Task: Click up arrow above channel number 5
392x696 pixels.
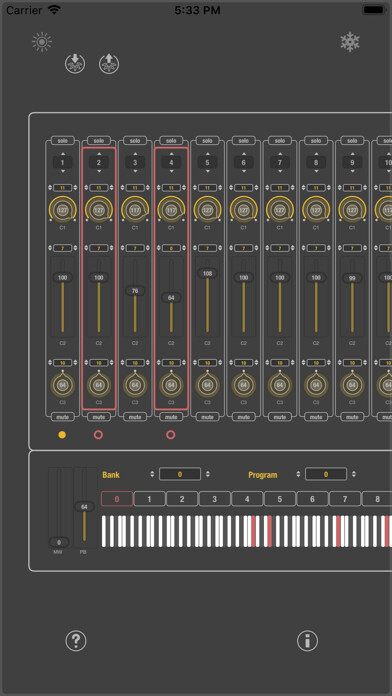Action: pyautogui.click(x=207, y=154)
